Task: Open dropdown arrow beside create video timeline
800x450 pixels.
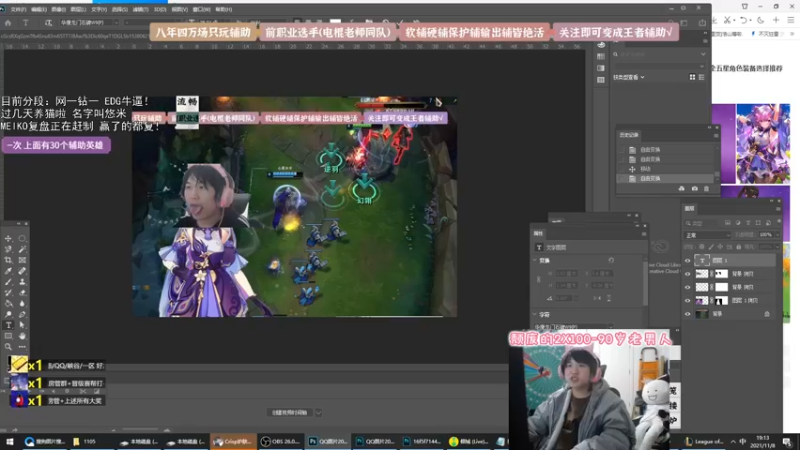Action: point(318,413)
